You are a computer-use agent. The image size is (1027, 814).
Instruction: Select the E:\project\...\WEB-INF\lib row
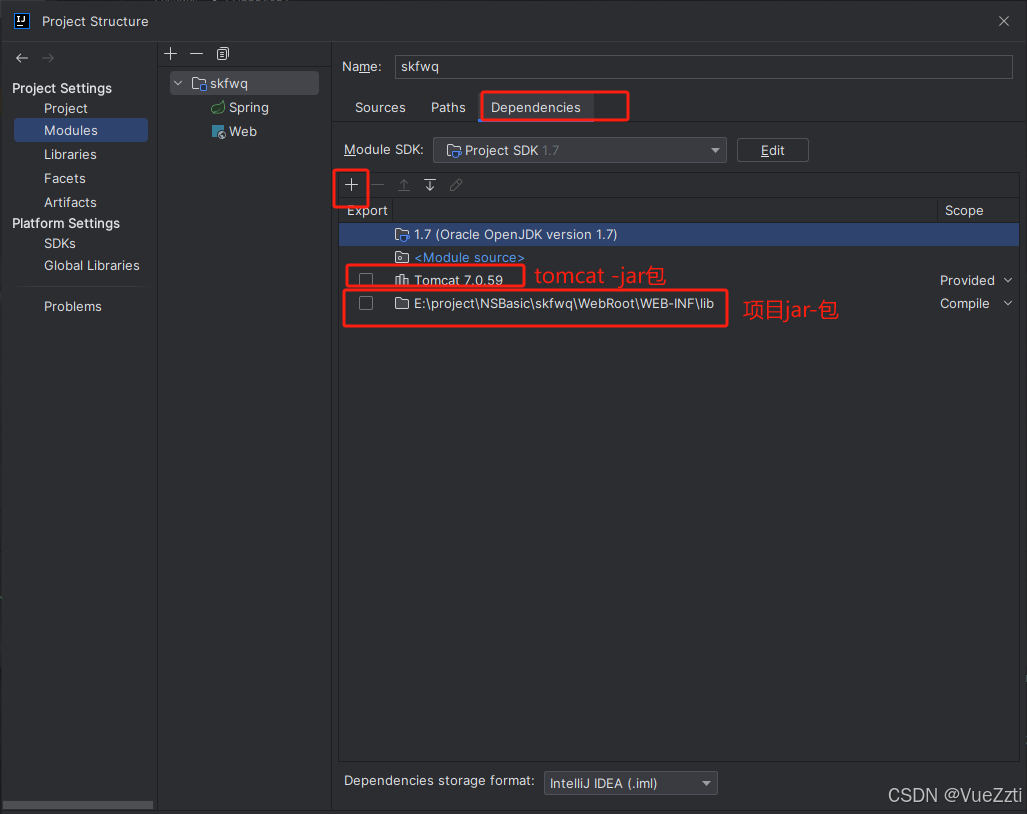coord(679,303)
